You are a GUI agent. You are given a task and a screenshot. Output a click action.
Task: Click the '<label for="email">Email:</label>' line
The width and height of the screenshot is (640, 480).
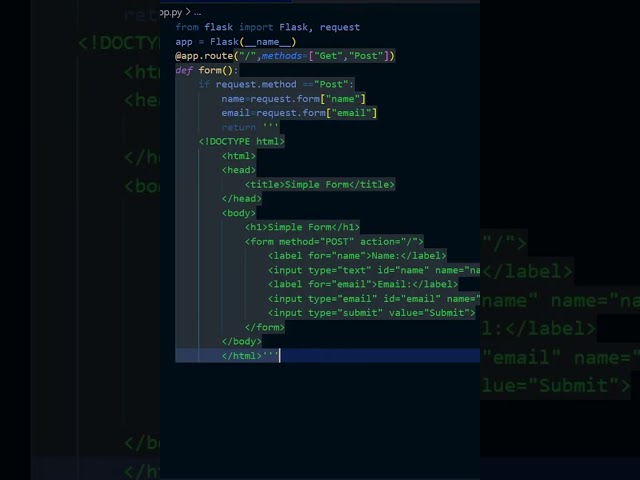pos(363,284)
